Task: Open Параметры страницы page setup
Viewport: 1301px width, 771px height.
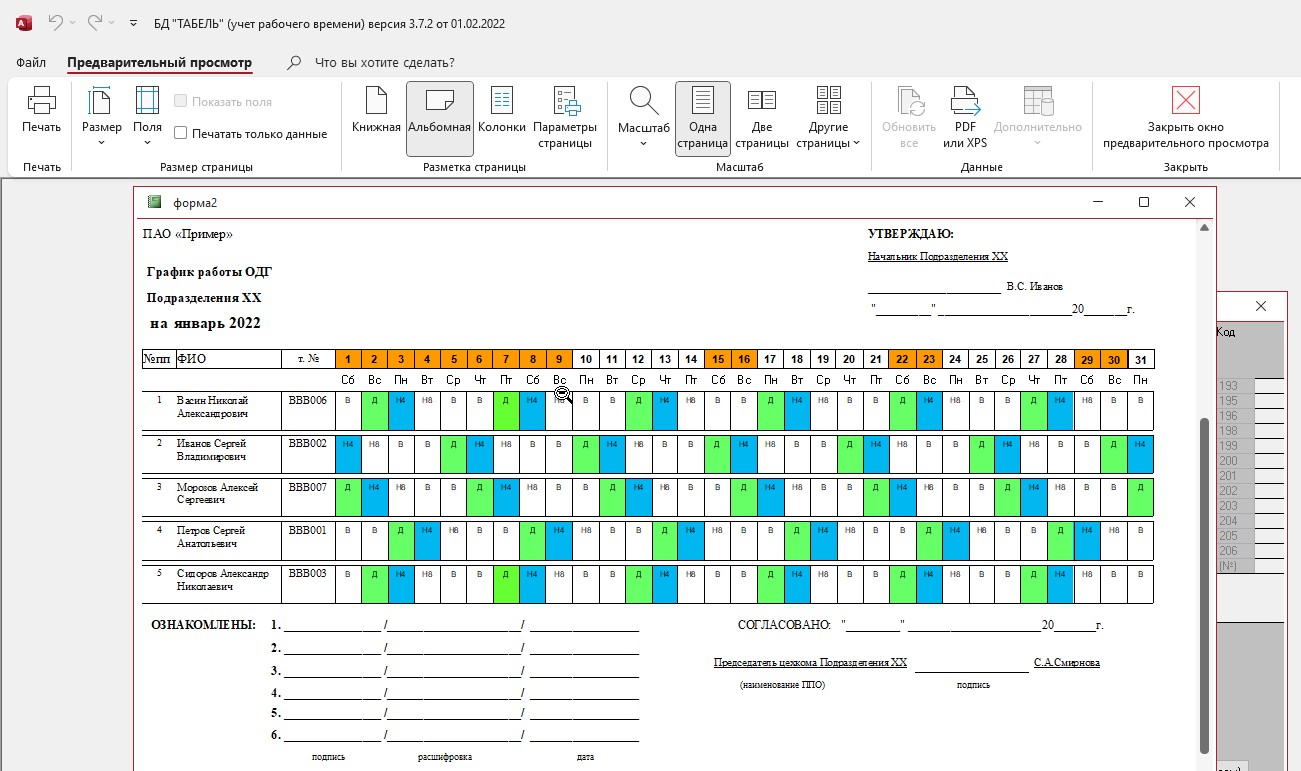Action: [565, 117]
